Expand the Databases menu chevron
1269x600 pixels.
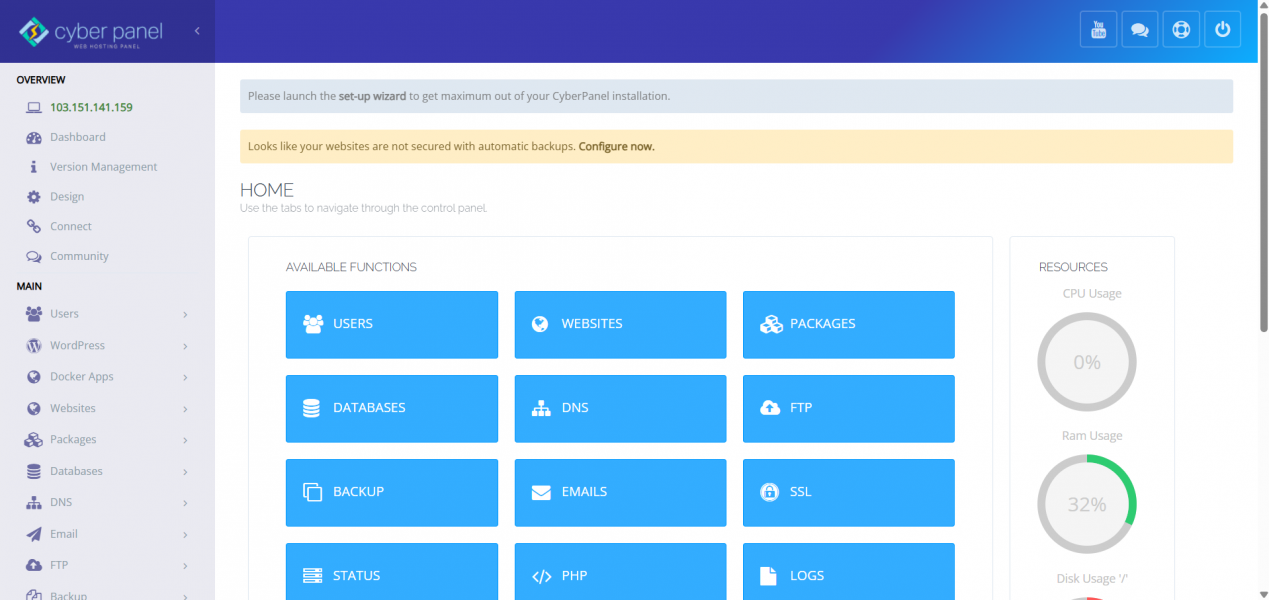point(186,471)
